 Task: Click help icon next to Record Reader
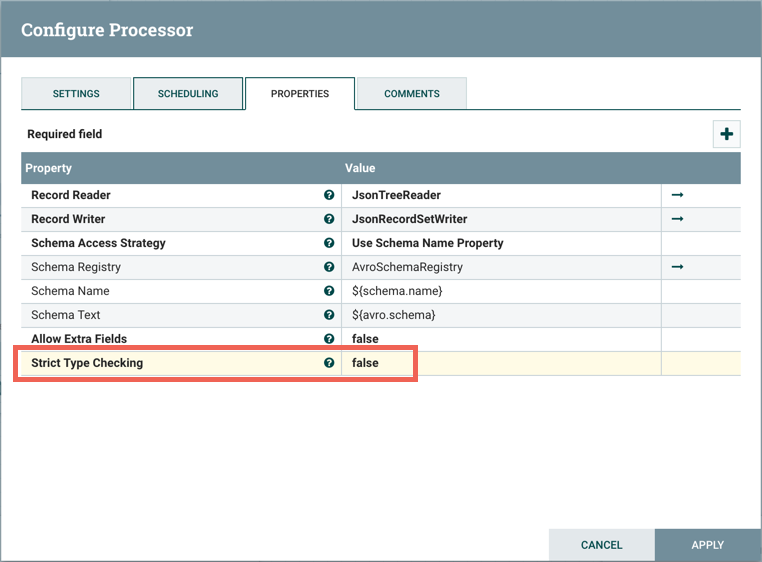[x=329, y=195]
